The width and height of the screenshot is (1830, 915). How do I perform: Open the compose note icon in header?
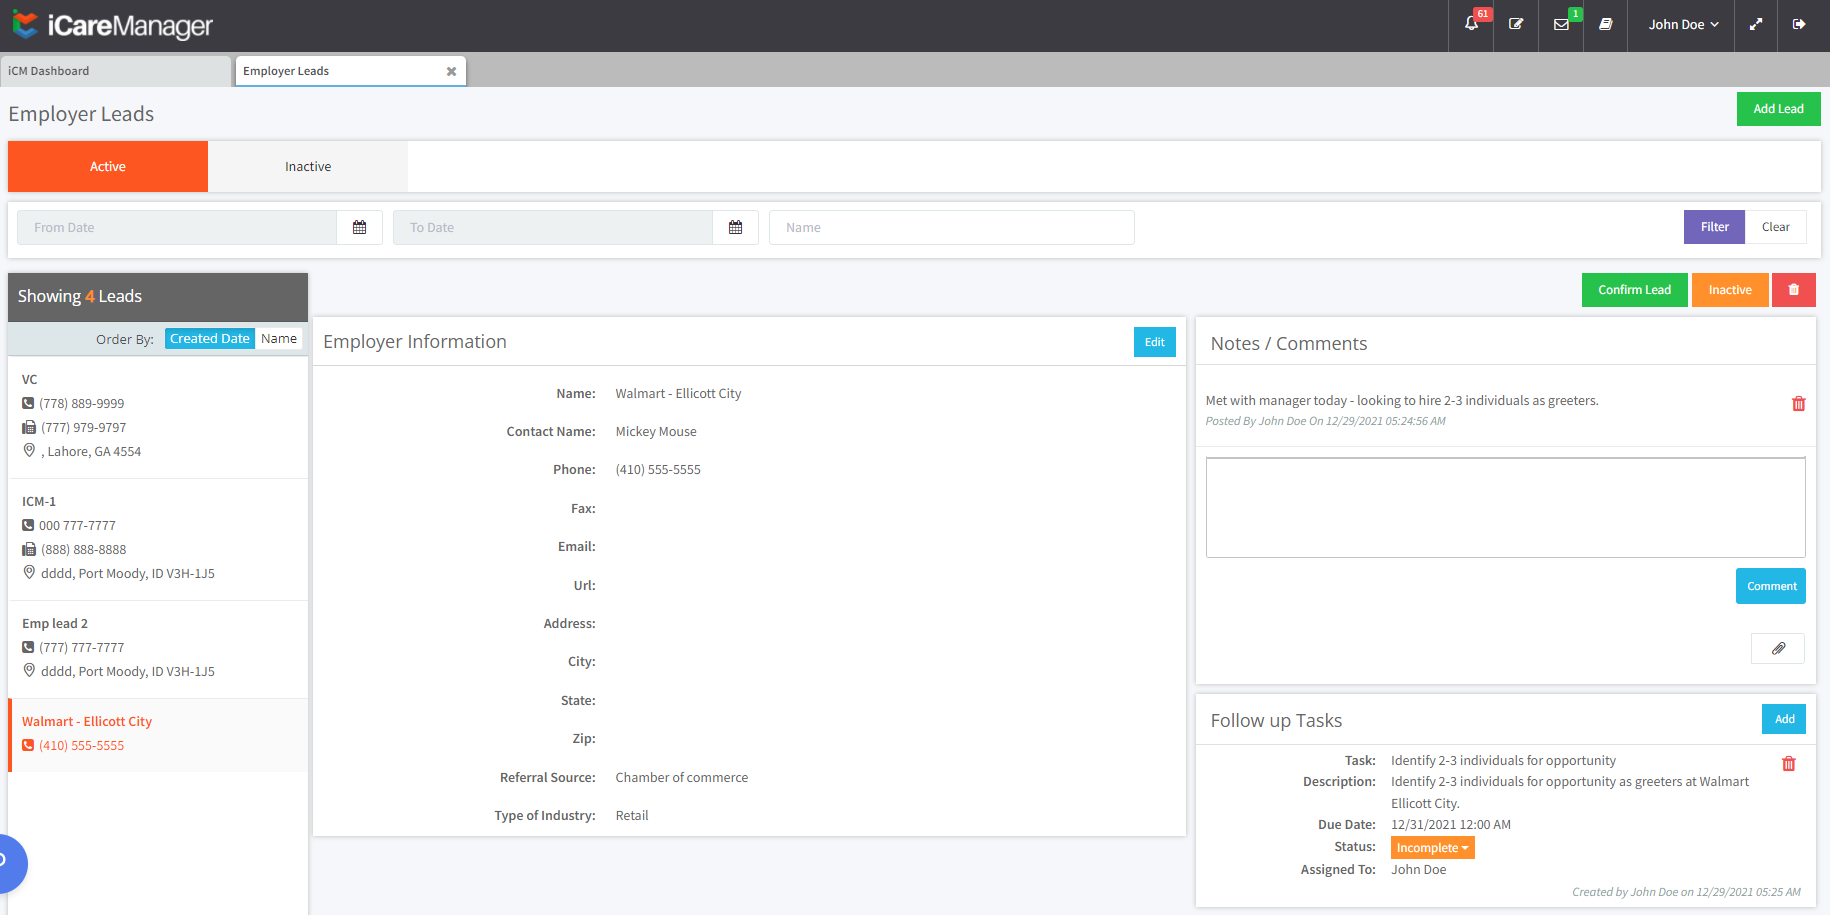tap(1516, 24)
